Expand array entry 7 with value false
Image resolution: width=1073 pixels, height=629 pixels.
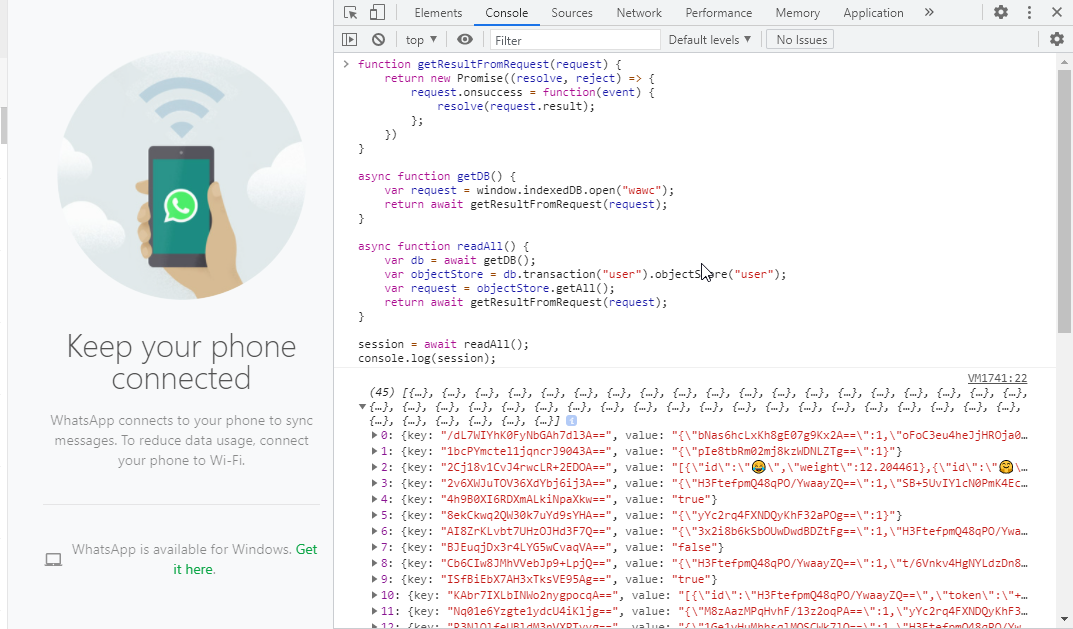click(374, 547)
